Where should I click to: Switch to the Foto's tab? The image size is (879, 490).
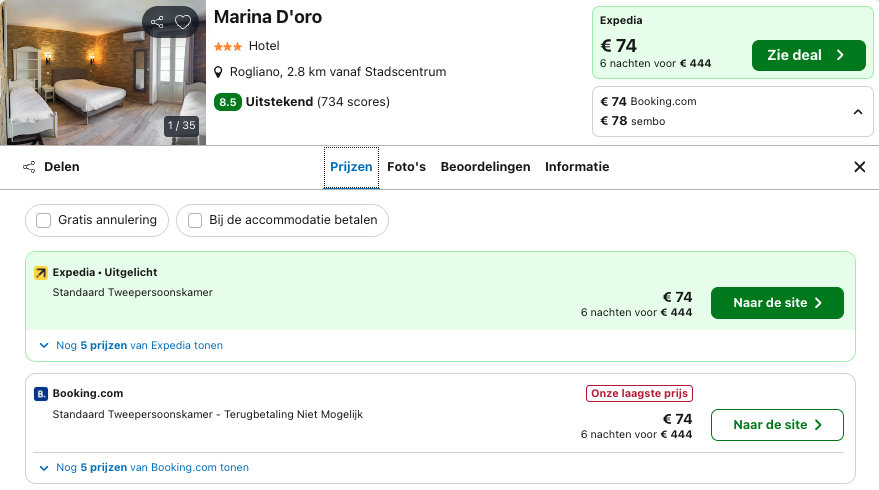[x=406, y=167]
